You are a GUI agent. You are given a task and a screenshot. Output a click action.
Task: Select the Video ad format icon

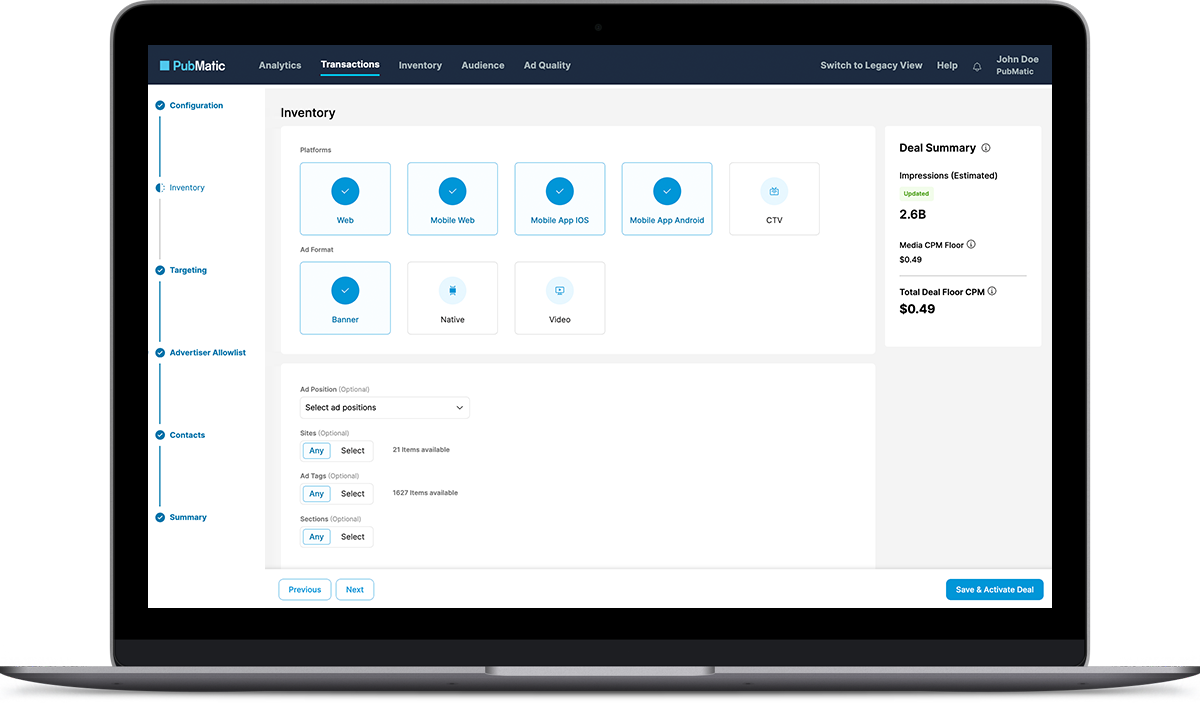[559, 290]
